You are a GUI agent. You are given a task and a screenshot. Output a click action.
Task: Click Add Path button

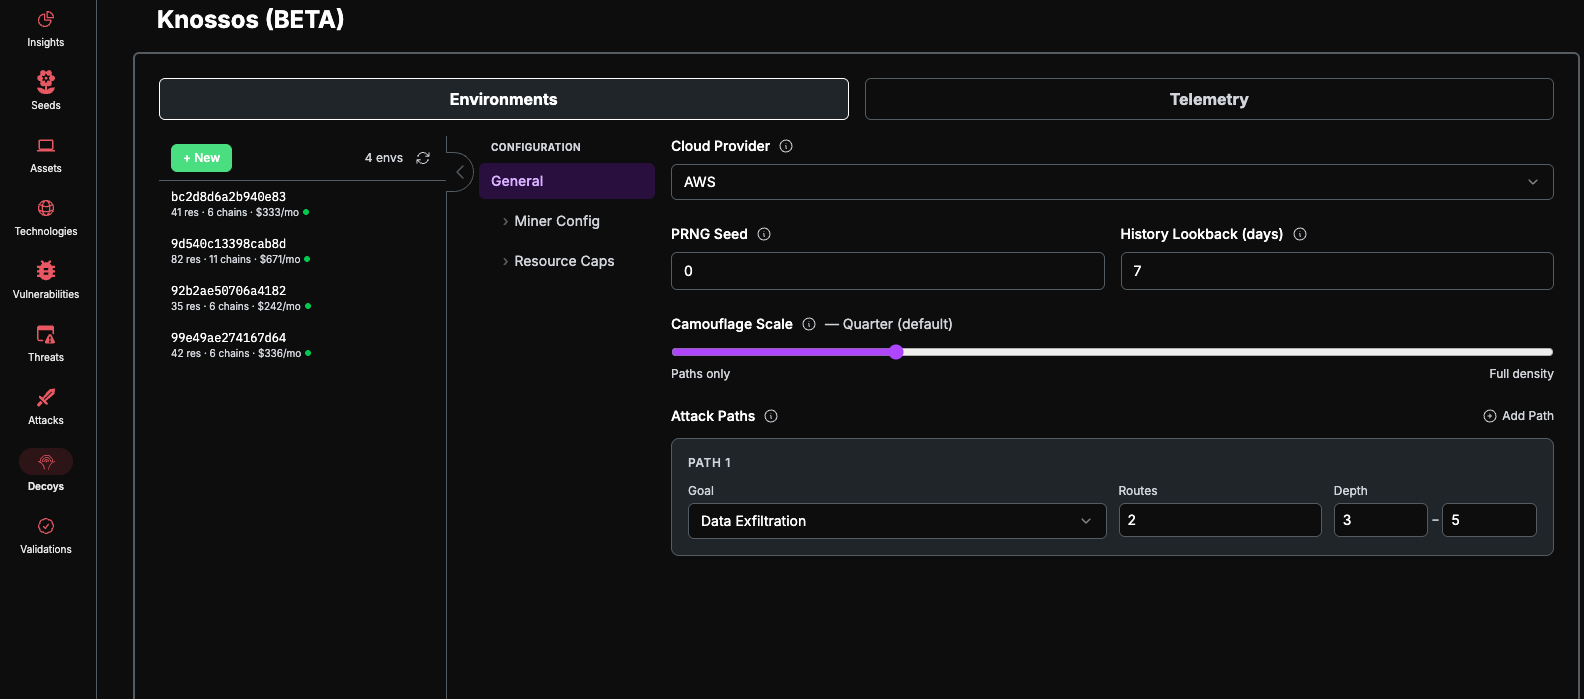pos(1518,416)
